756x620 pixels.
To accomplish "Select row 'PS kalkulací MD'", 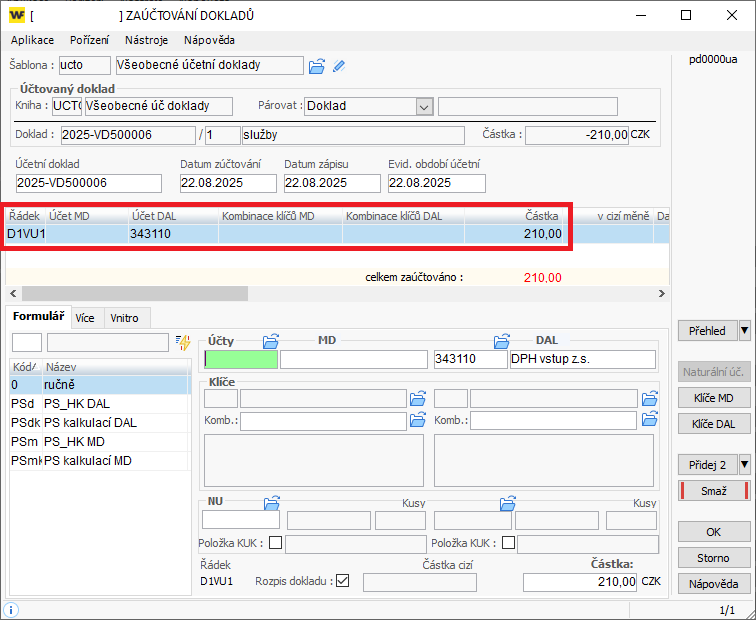I will (x=99, y=461).
